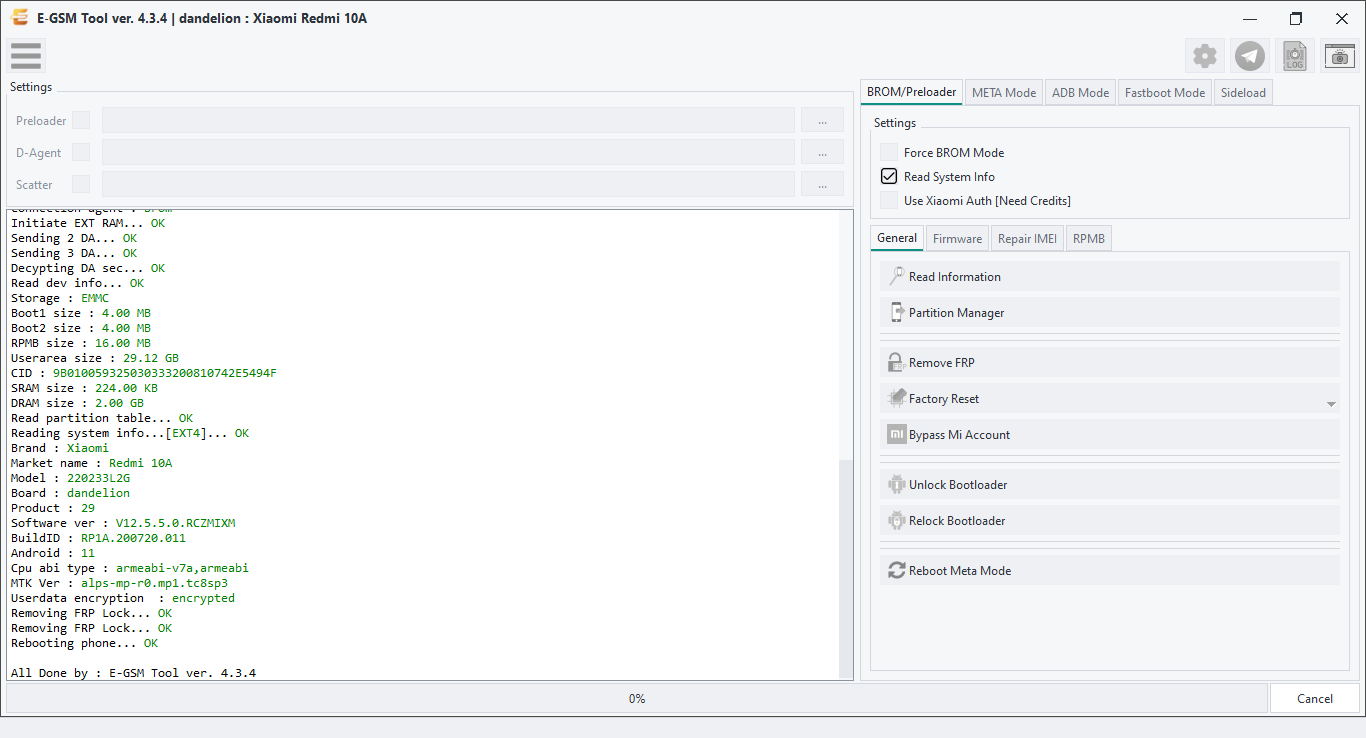Open the Repair IMEI sub-tab
Screen dimensions: 1366x738
[1027, 239]
